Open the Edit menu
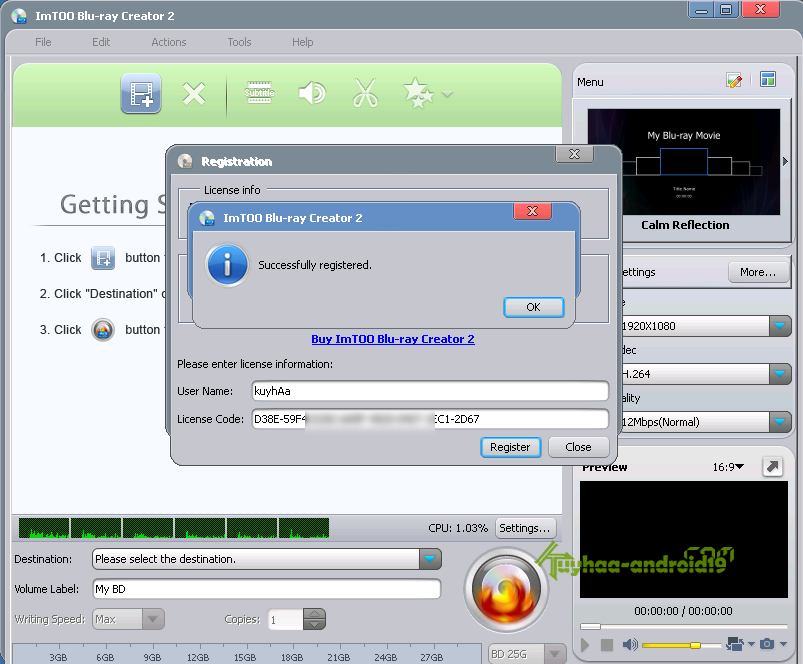 click(101, 42)
